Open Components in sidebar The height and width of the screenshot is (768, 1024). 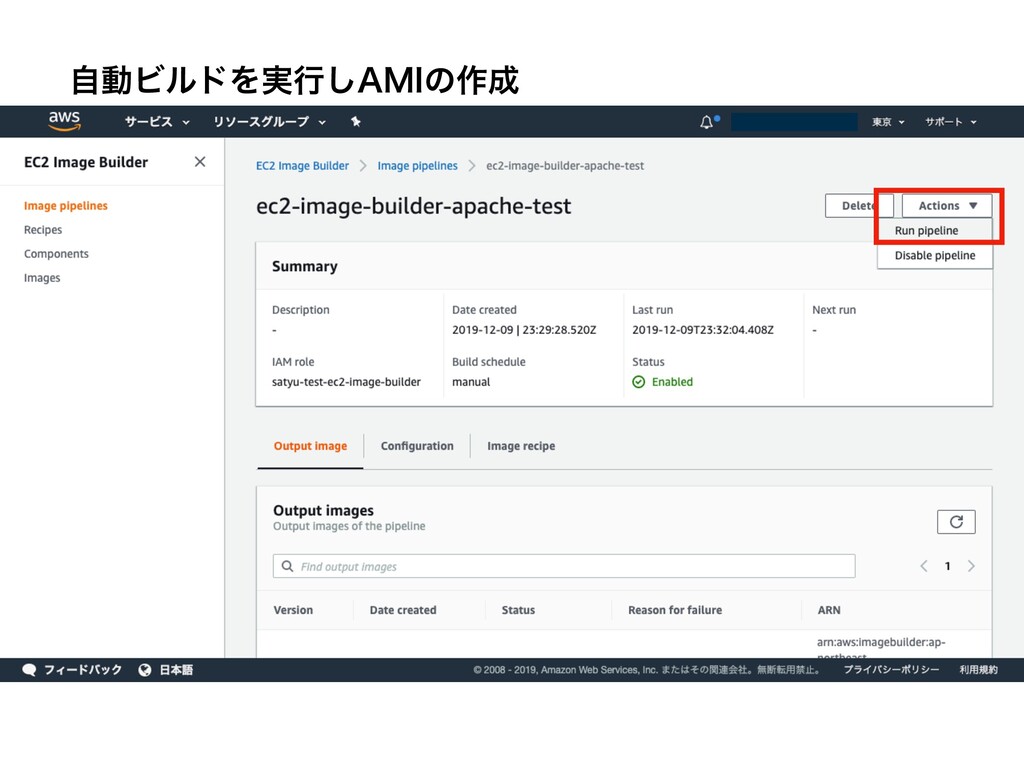(x=56, y=254)
